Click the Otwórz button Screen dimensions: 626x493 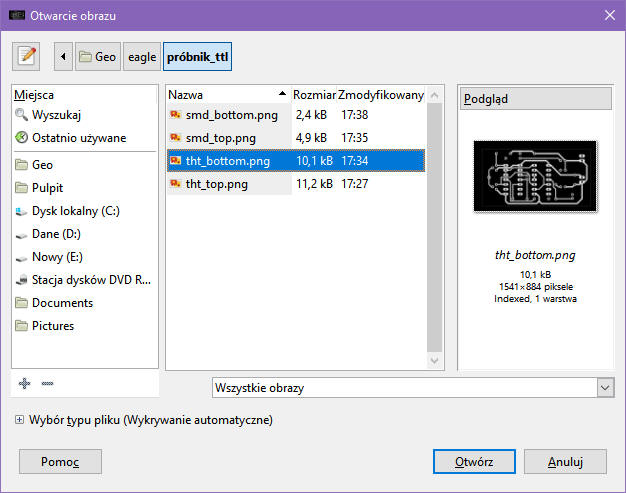(x=474, y=462)
